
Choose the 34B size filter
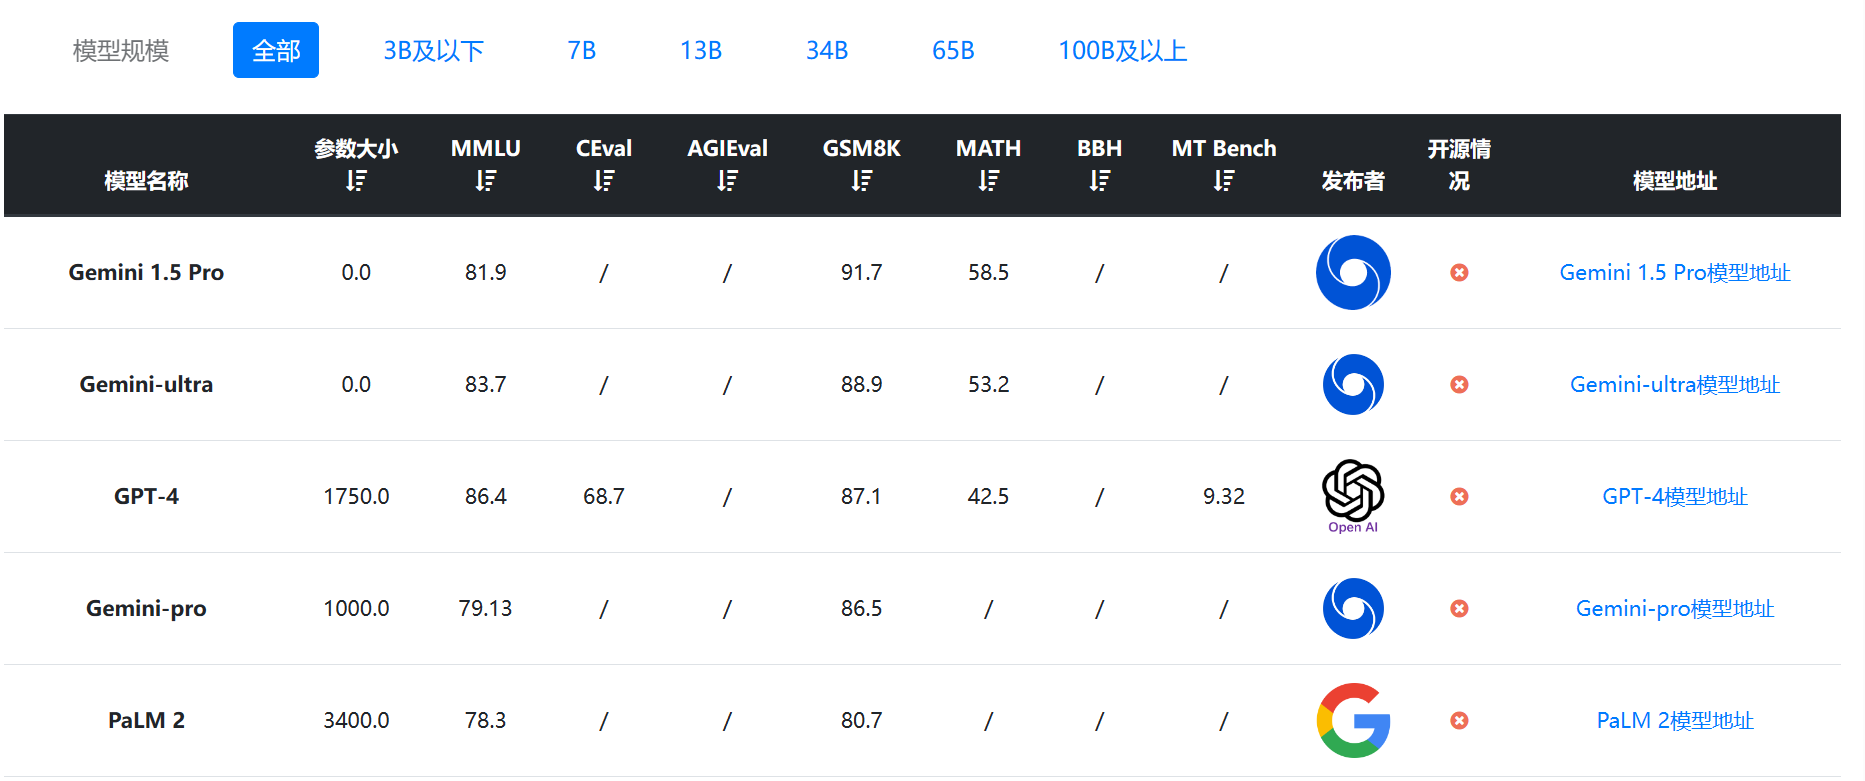[827, 50]
